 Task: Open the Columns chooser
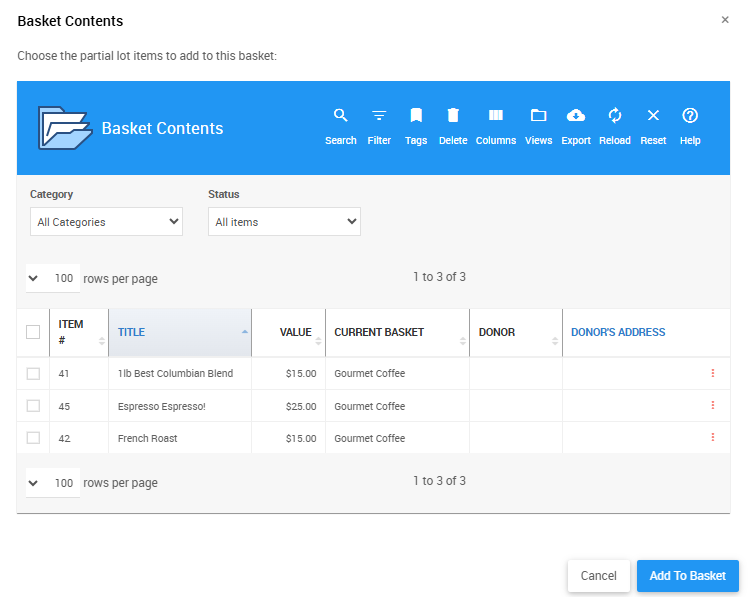click(495, 126)
